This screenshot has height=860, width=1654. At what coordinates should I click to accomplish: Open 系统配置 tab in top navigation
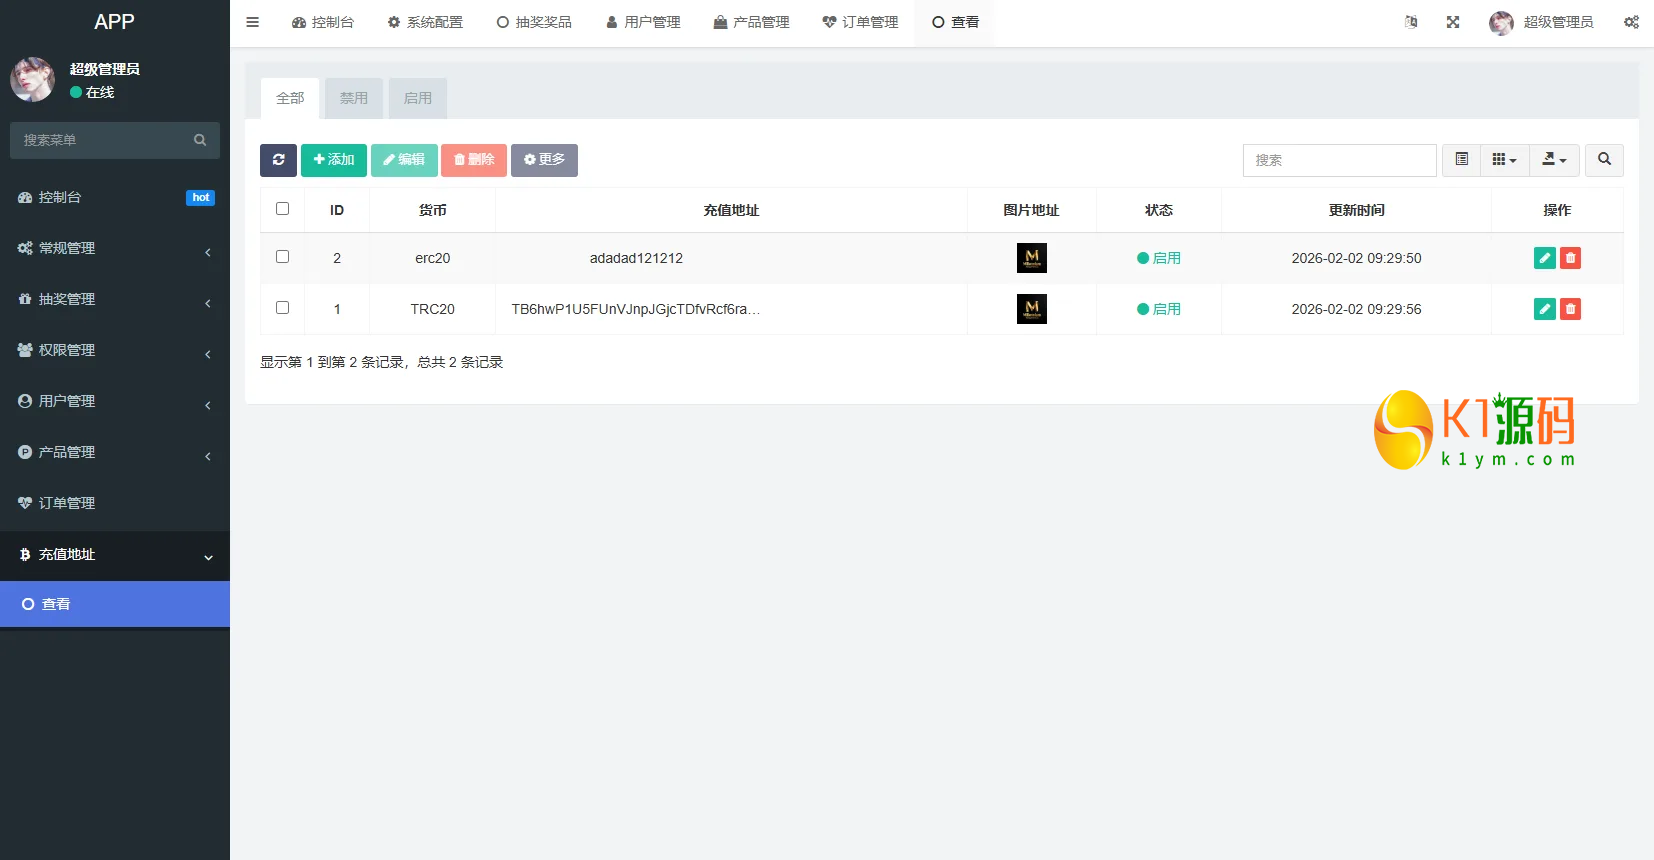click(425, 22)
